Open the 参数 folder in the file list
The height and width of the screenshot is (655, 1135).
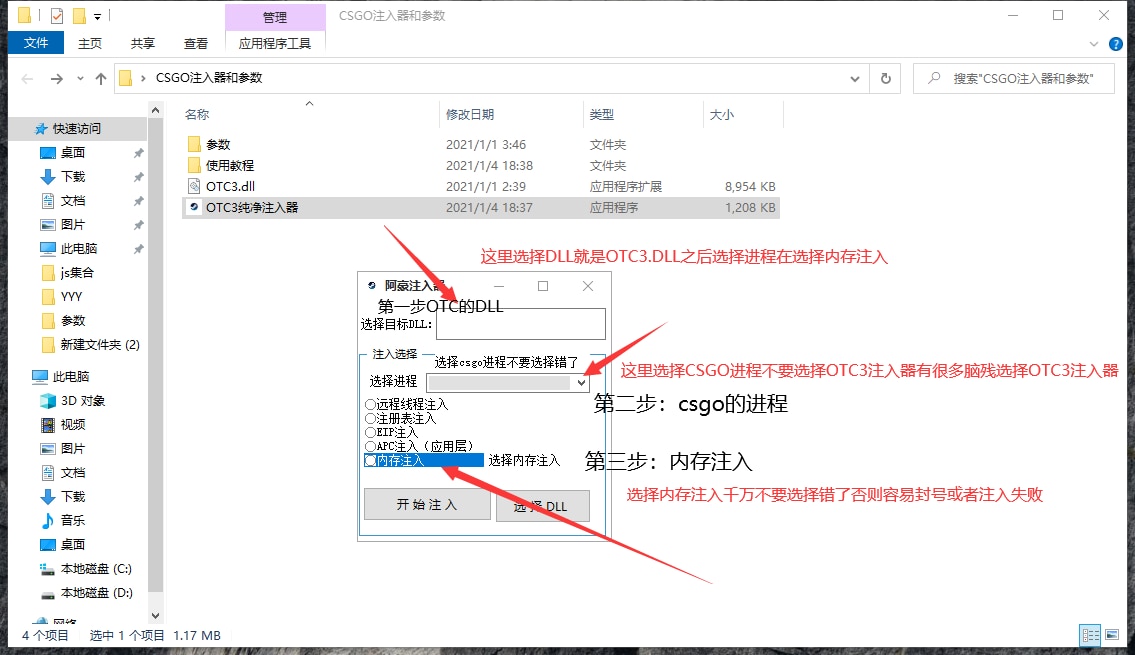(x=218, y=145)
